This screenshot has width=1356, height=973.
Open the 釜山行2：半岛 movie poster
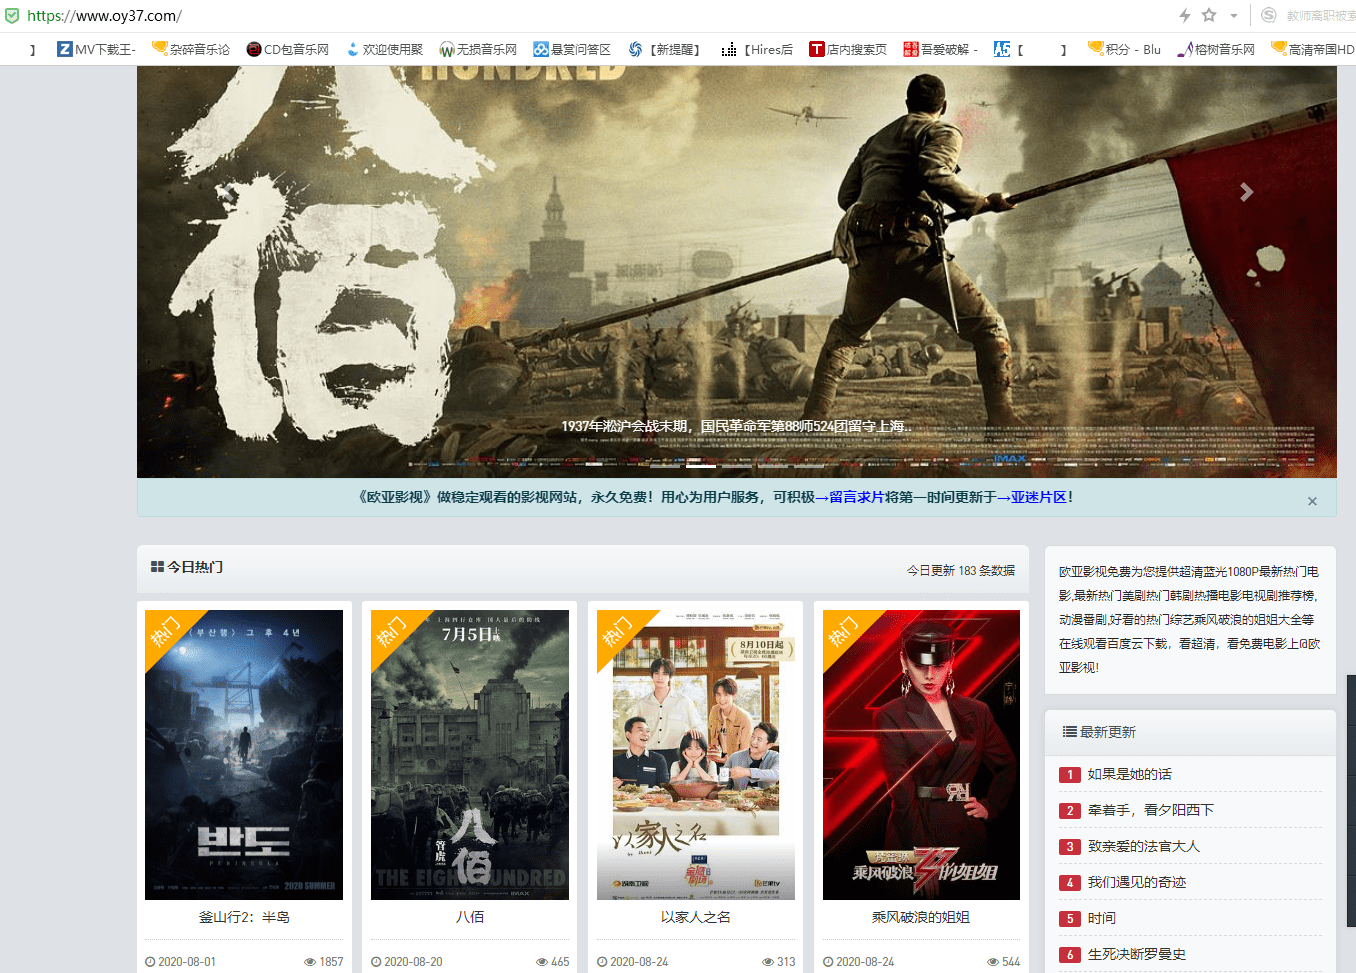[x=244, y=755]
